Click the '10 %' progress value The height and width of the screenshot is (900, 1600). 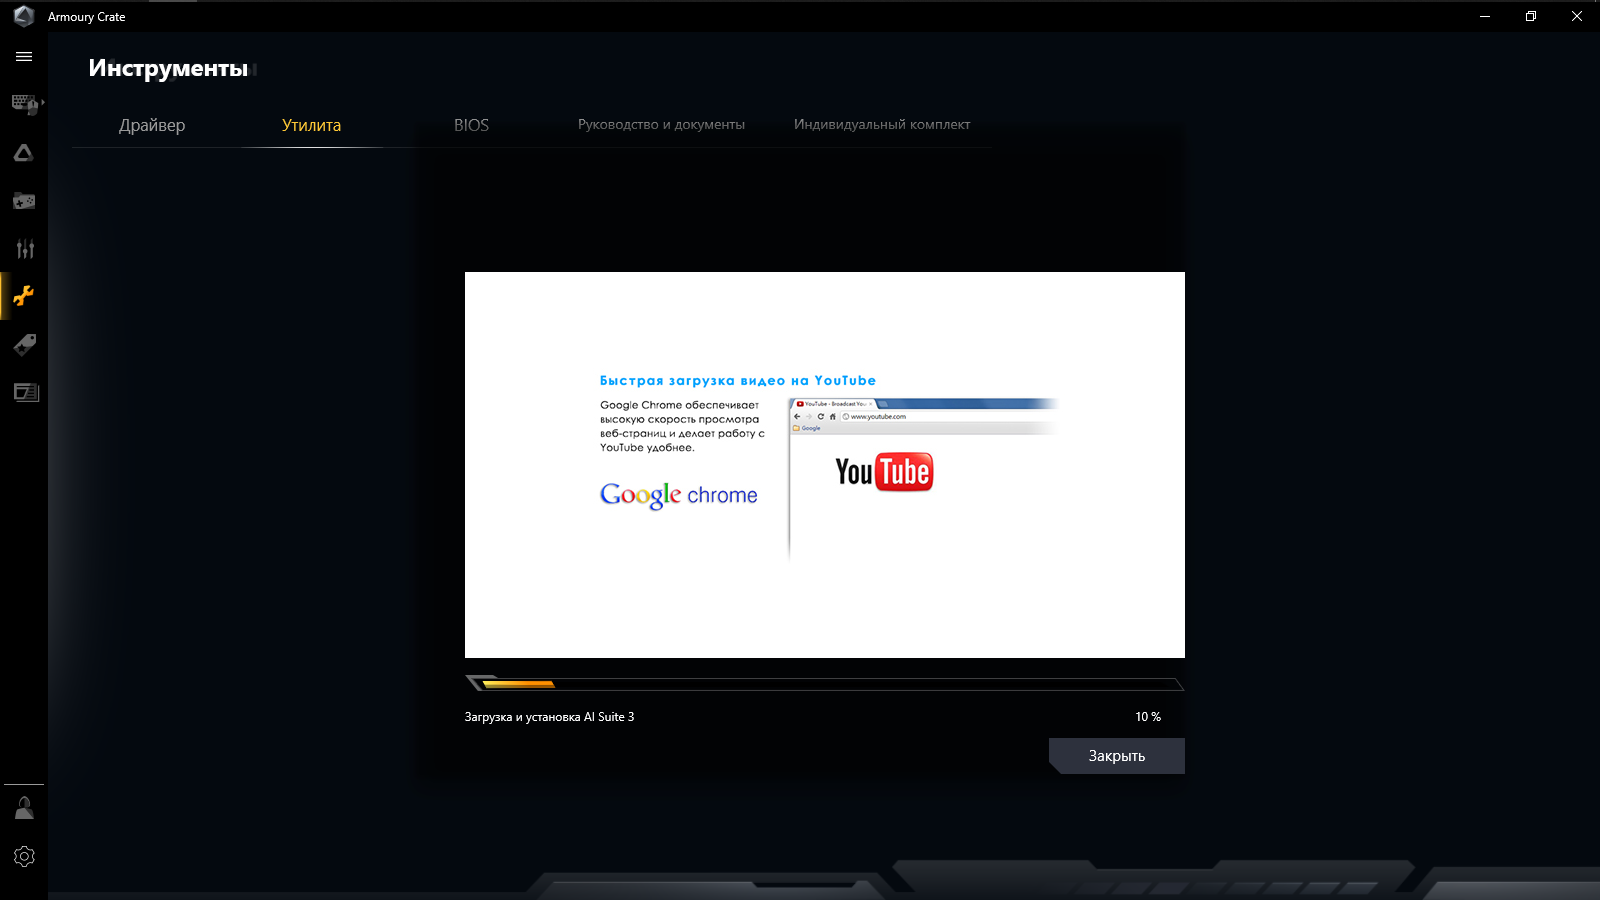1148,717
